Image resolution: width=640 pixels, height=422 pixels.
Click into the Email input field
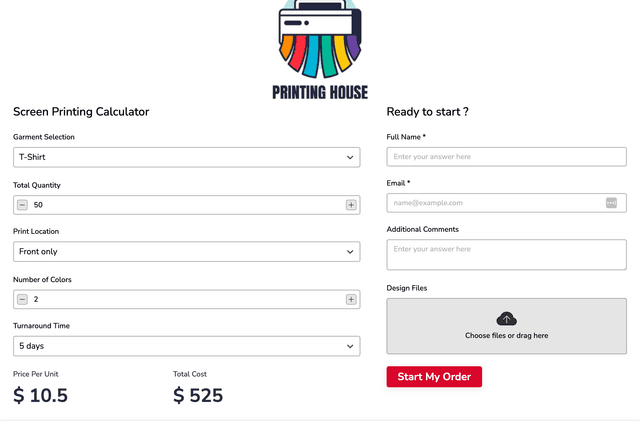[x=495, y=203]
